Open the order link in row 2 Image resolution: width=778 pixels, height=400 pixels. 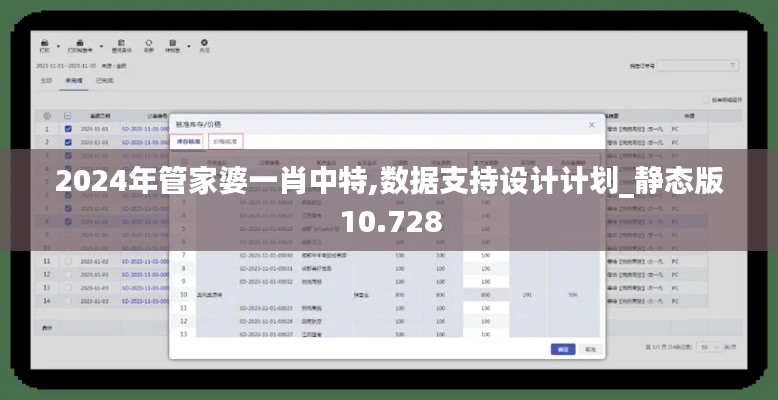(145, 142)
